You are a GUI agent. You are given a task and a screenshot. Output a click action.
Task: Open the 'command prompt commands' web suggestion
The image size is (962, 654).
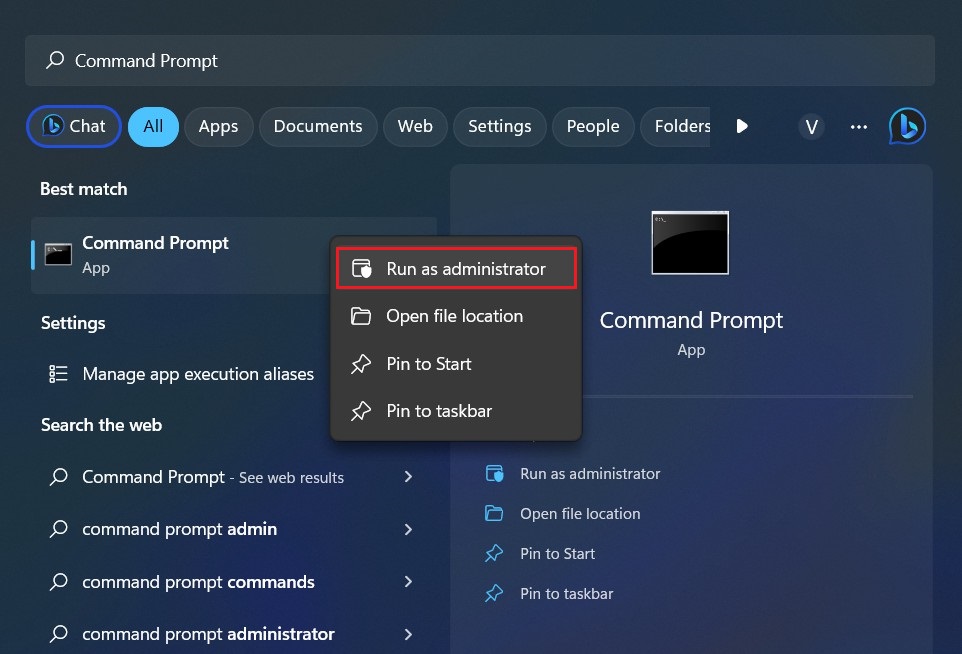click(234, 582)
